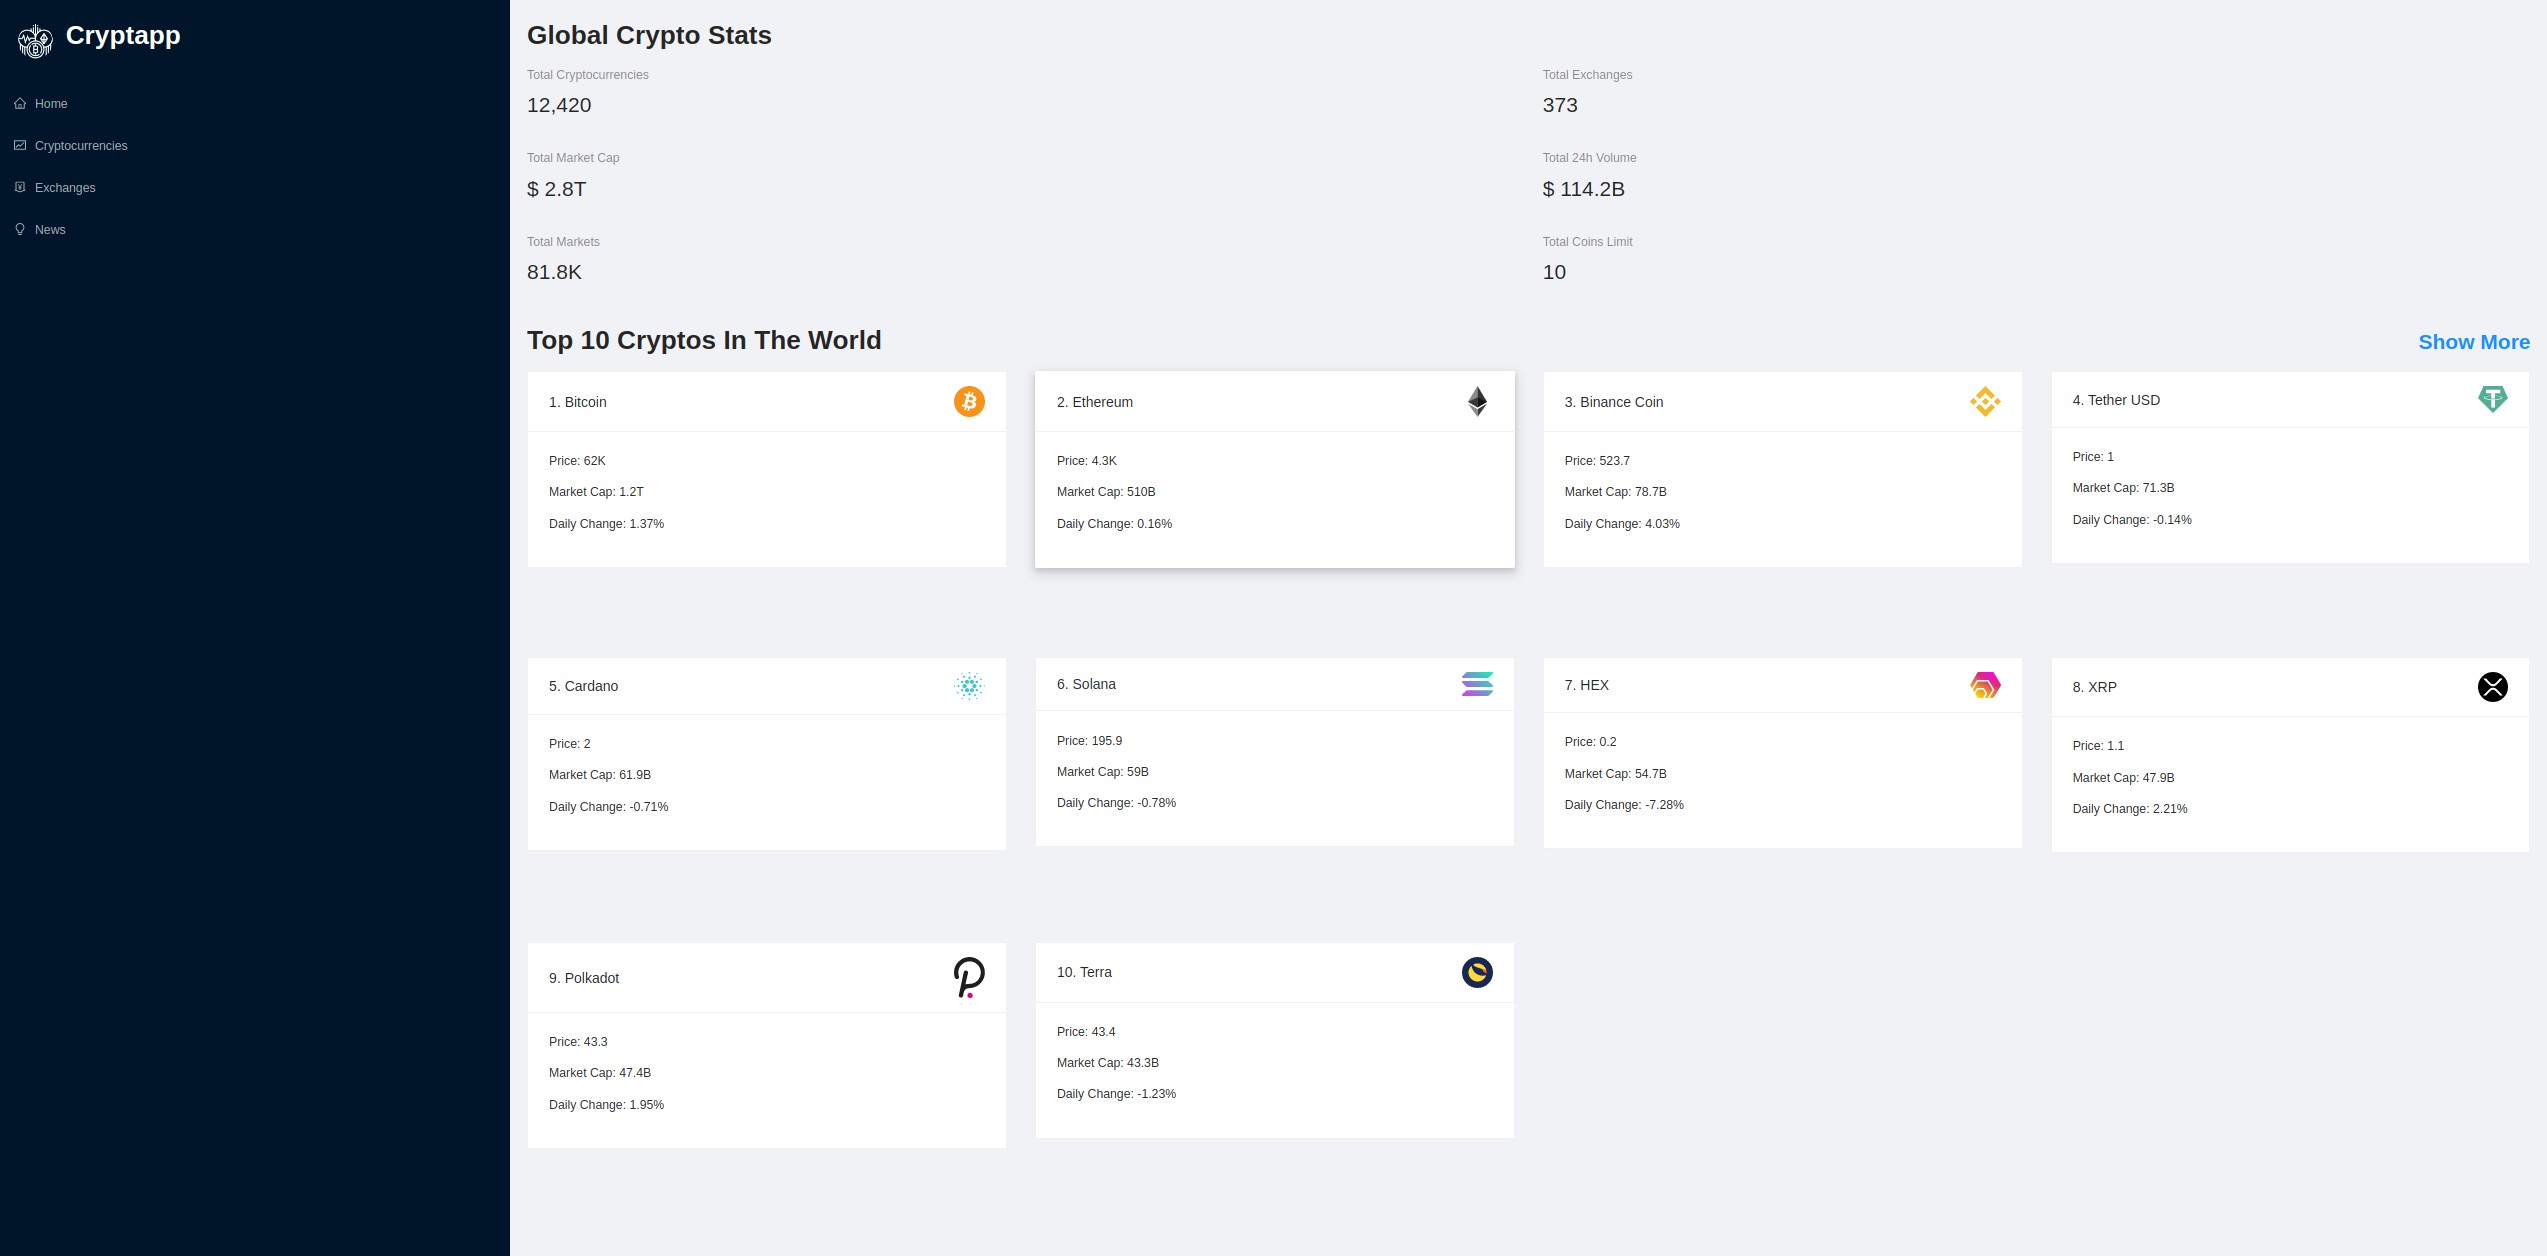
Task: Click the 'Global Crypto Stats' heading
Action: pyautogui.click(x=650, y=35)
